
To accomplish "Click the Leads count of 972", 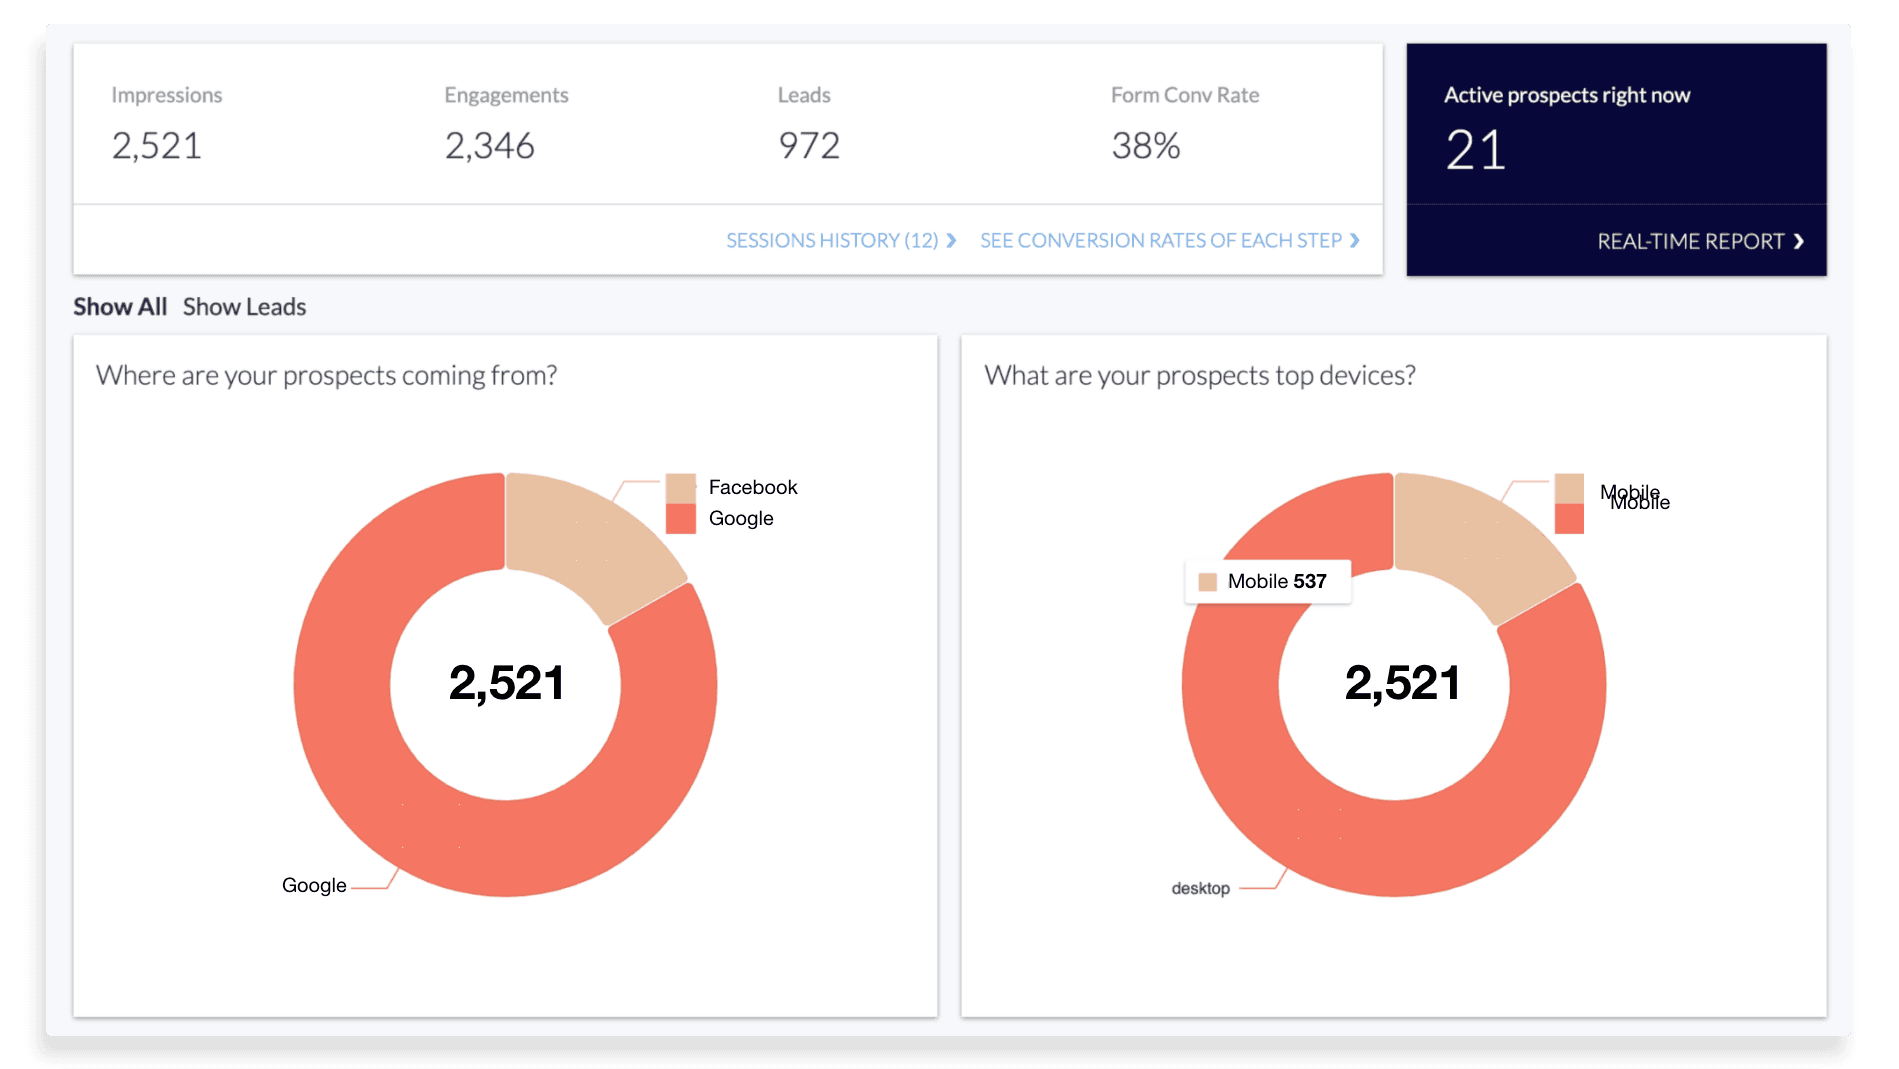I will (807, 146).
